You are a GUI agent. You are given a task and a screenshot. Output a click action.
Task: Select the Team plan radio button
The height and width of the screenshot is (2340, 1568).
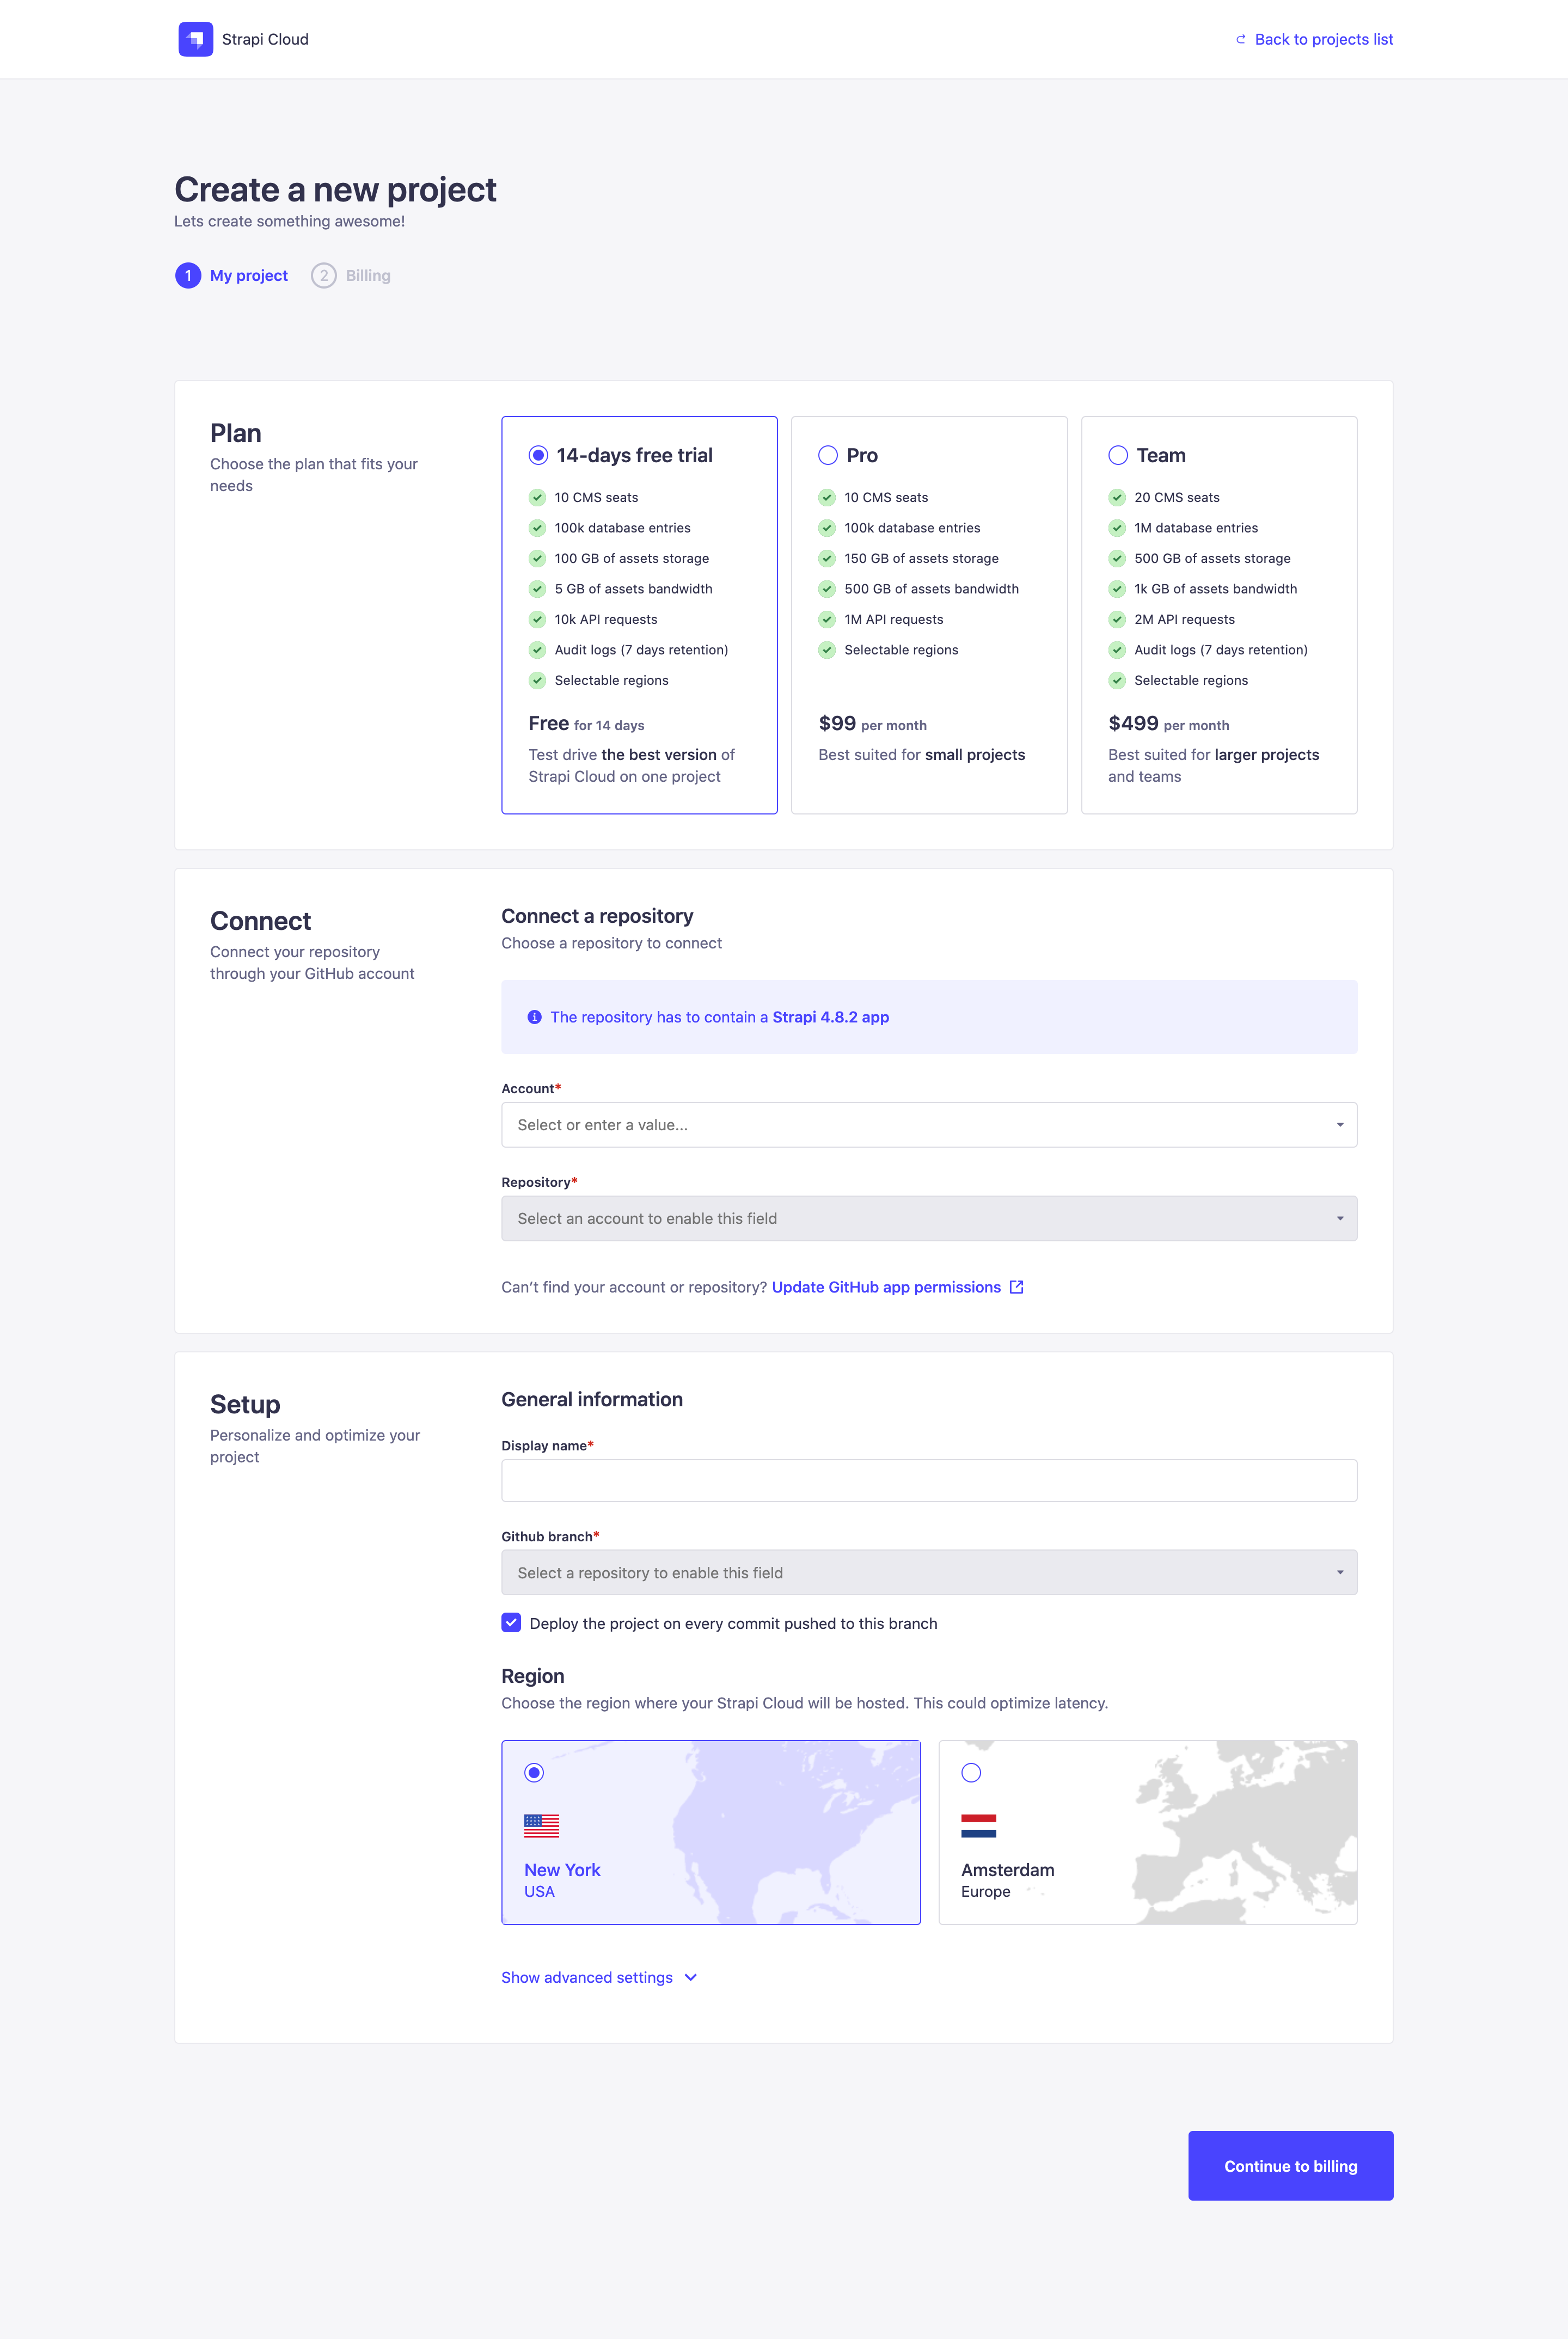coord(1118,455)
